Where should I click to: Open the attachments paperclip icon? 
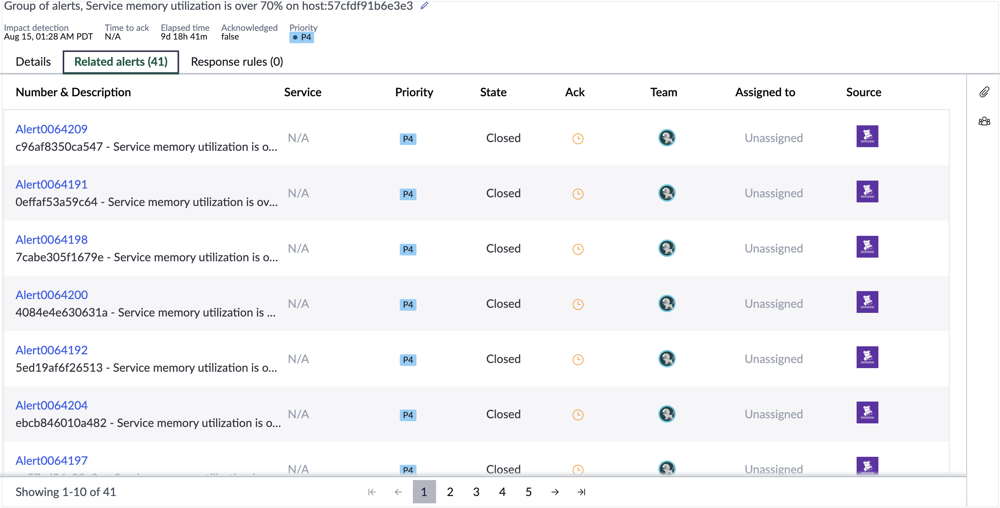click(x=984, y=92)
